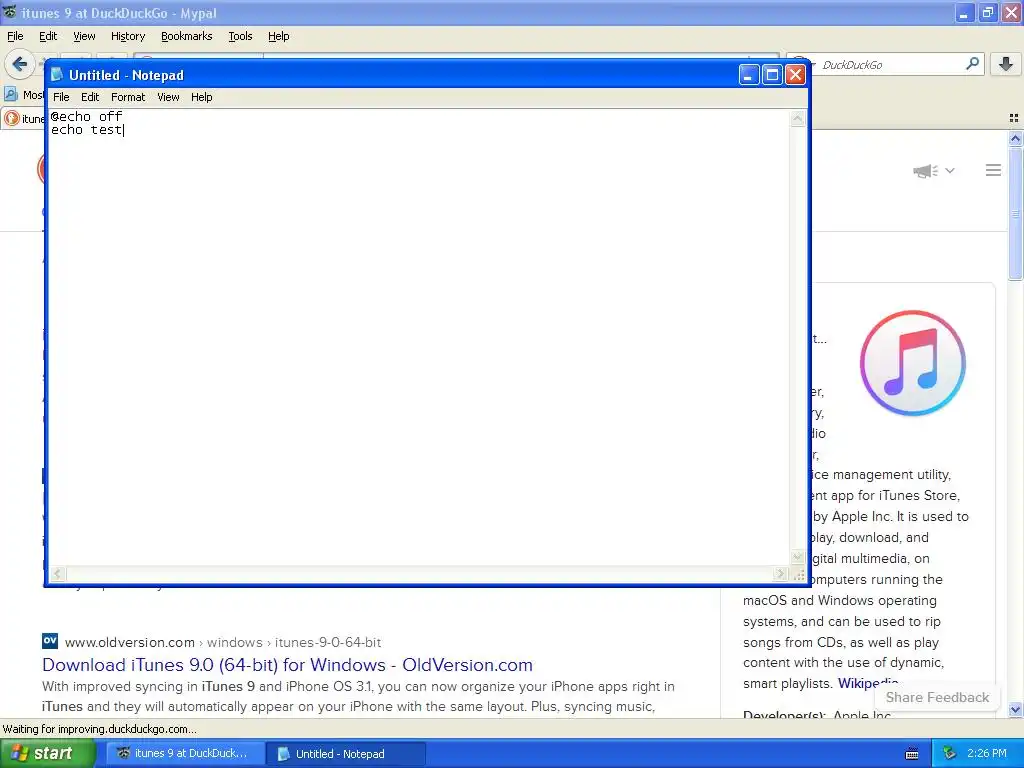Open Notepad Help menu
Screen dimensions: 1024x768
pos(202,97)
